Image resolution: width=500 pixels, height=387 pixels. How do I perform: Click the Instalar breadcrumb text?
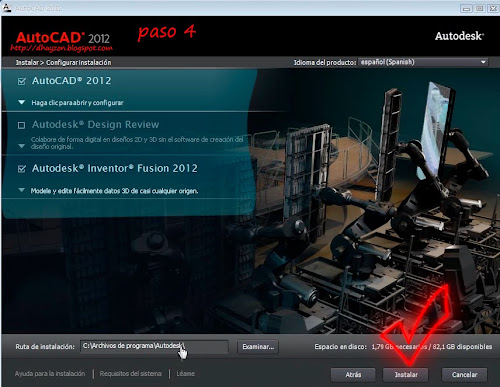pos(27,62)
